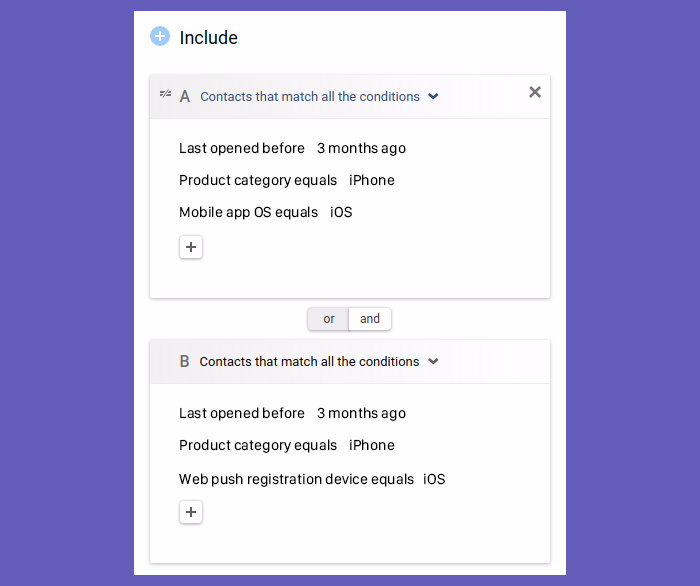Add a condition to group B
This screenshot has width=700, height=586.
click(x=191, y=512)
